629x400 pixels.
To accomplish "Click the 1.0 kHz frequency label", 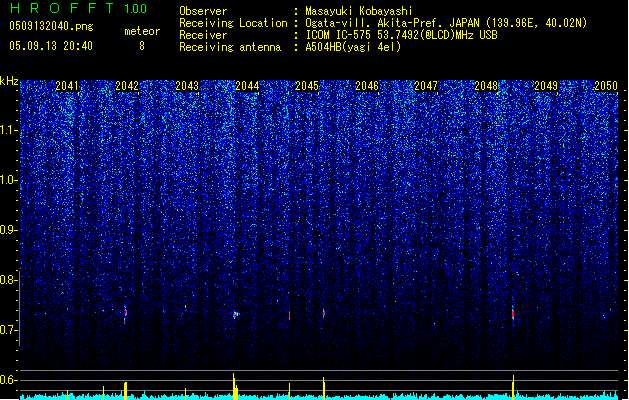I will click(x=9, y=180).
